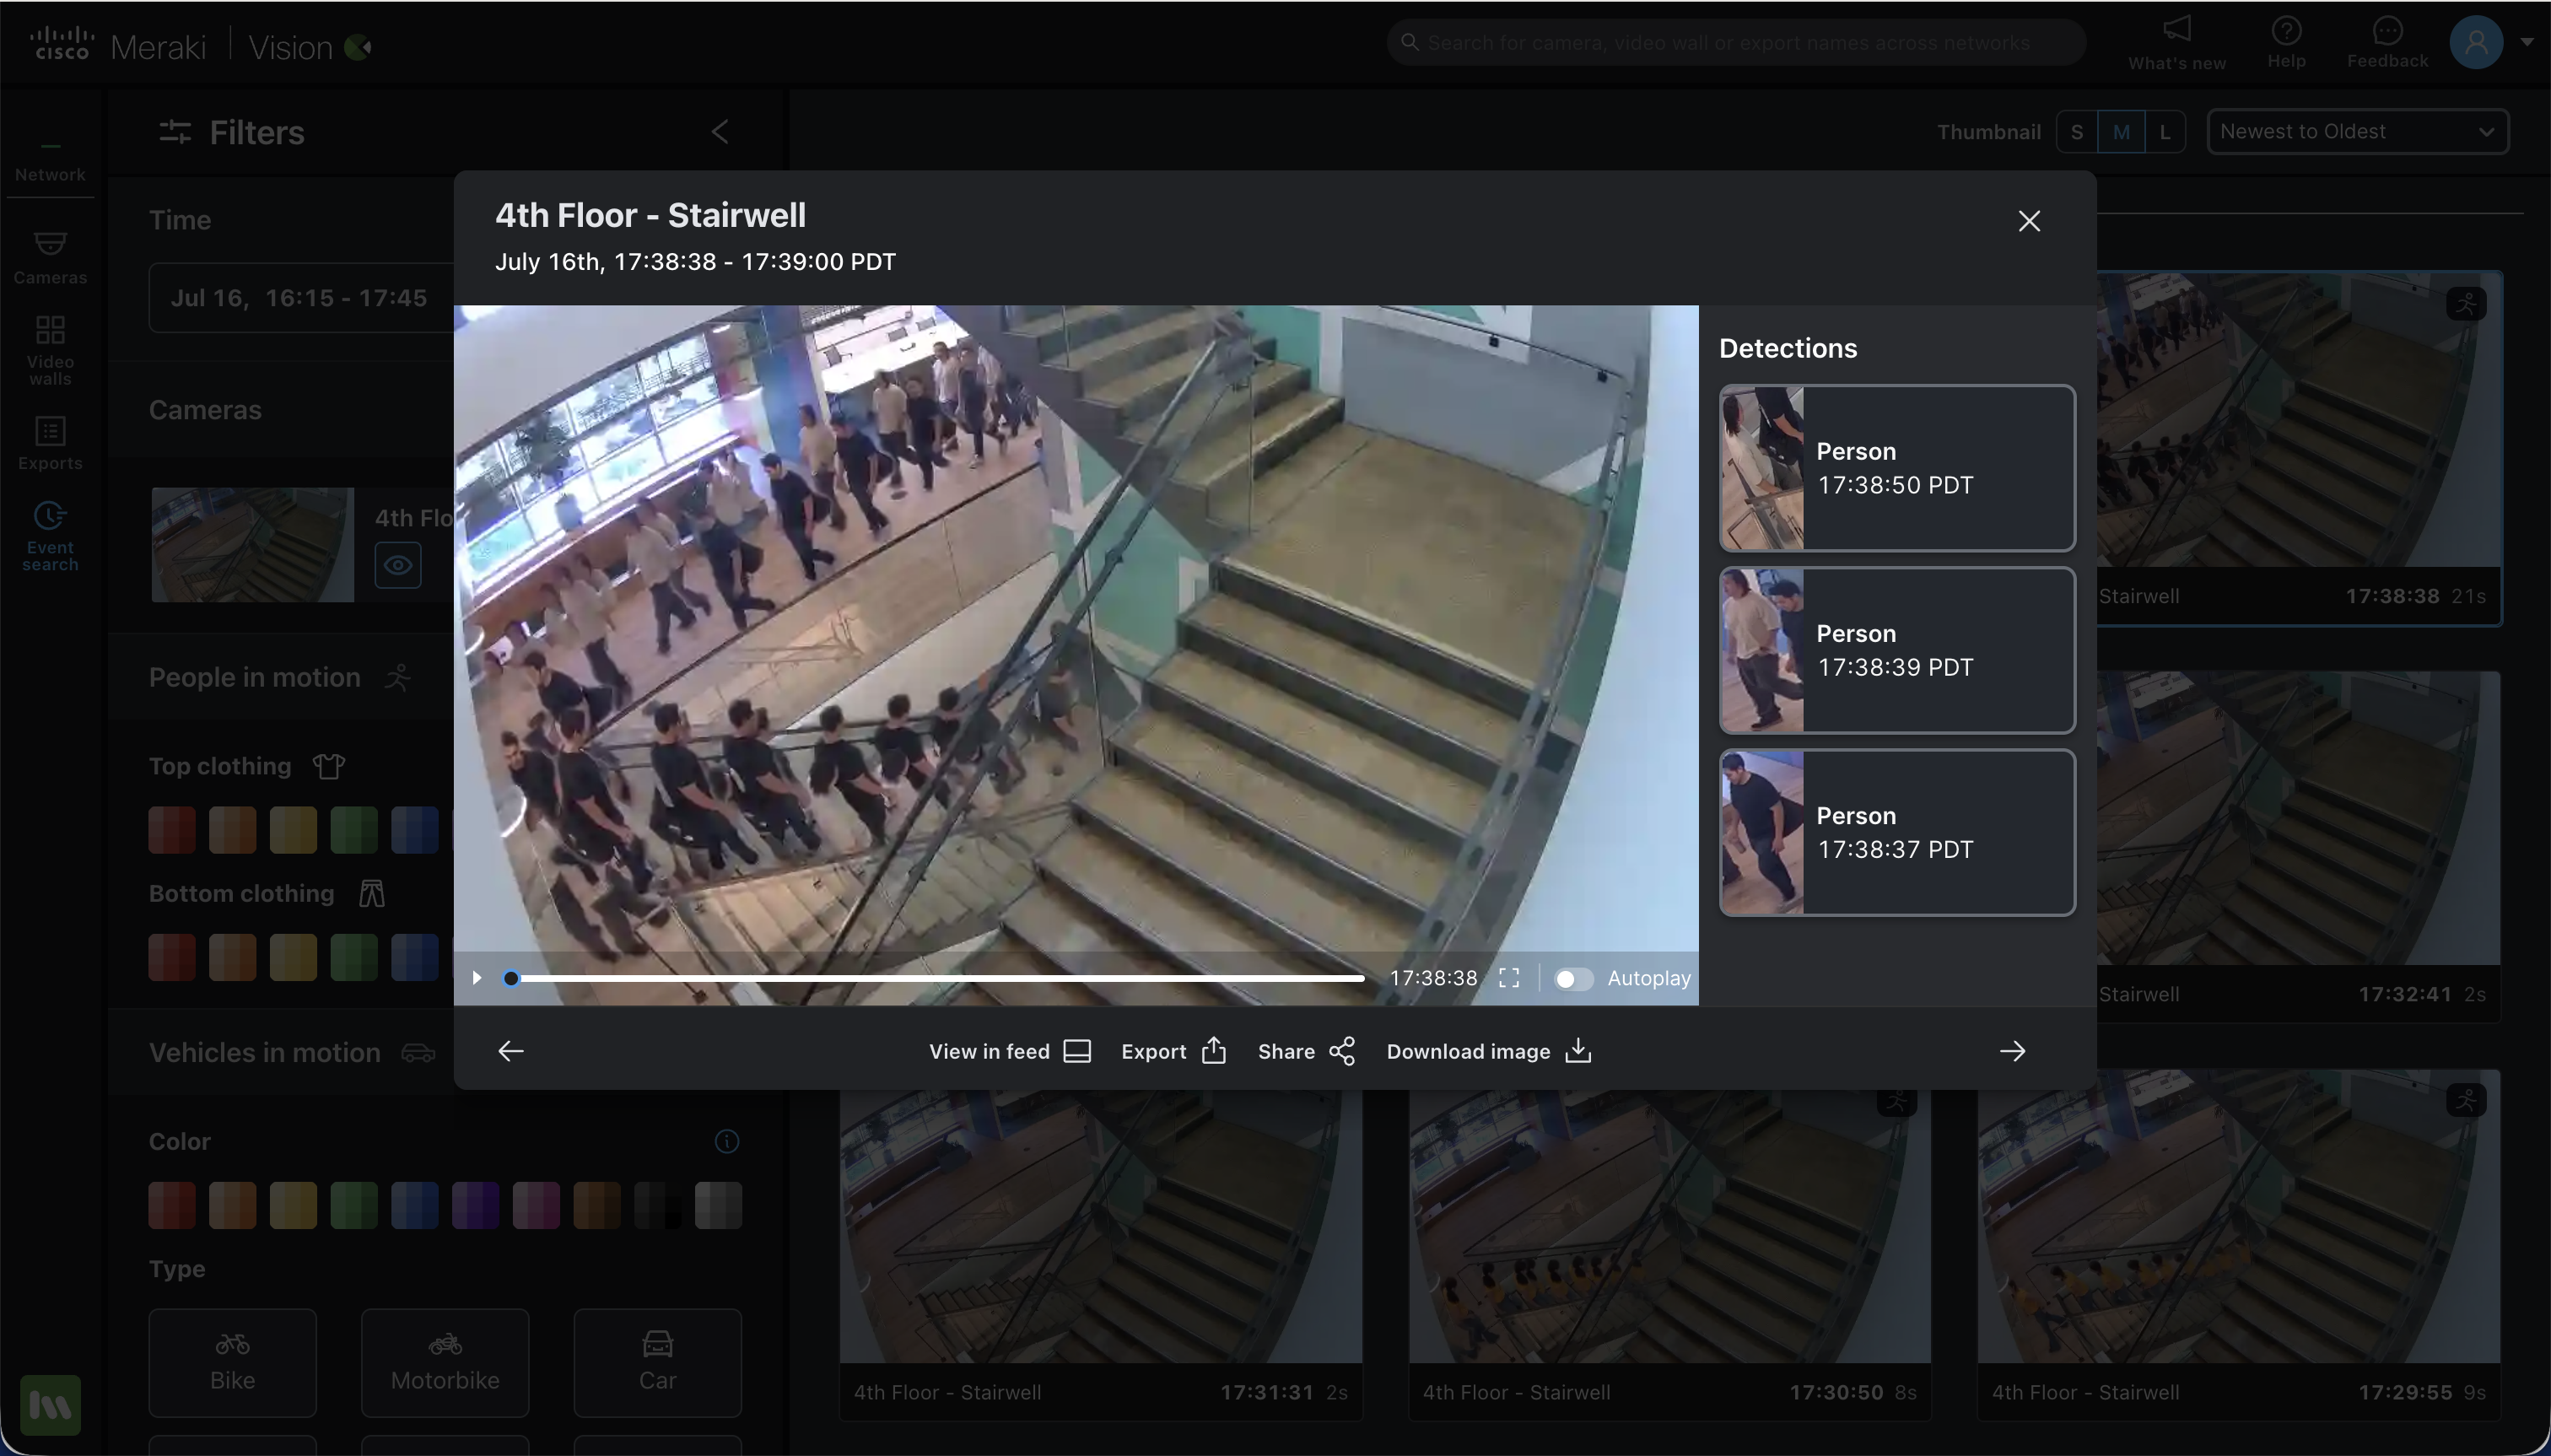2551x1456 pixels.
Task: Select 4th Floor camera thumbnail in filters
Action: (x=253, y=545)
